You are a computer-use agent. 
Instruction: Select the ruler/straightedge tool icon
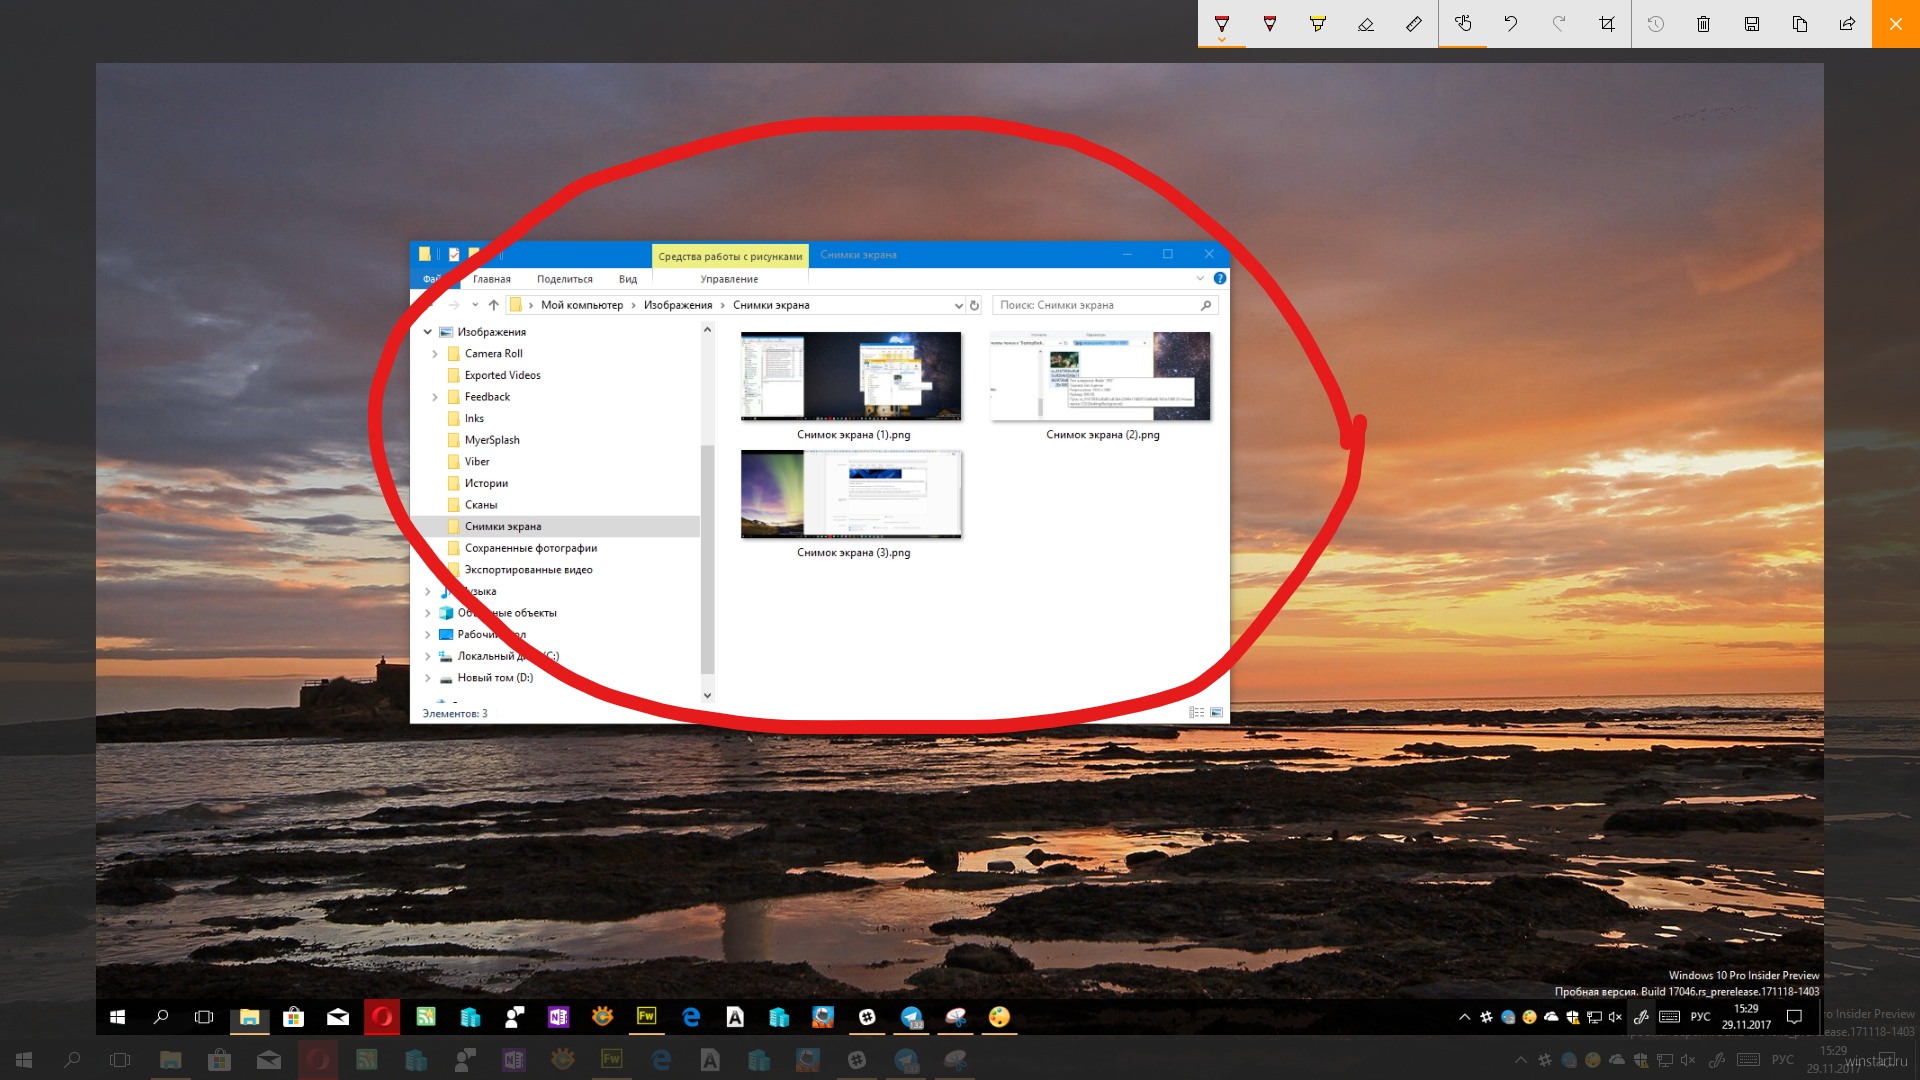pos(1412,24)
